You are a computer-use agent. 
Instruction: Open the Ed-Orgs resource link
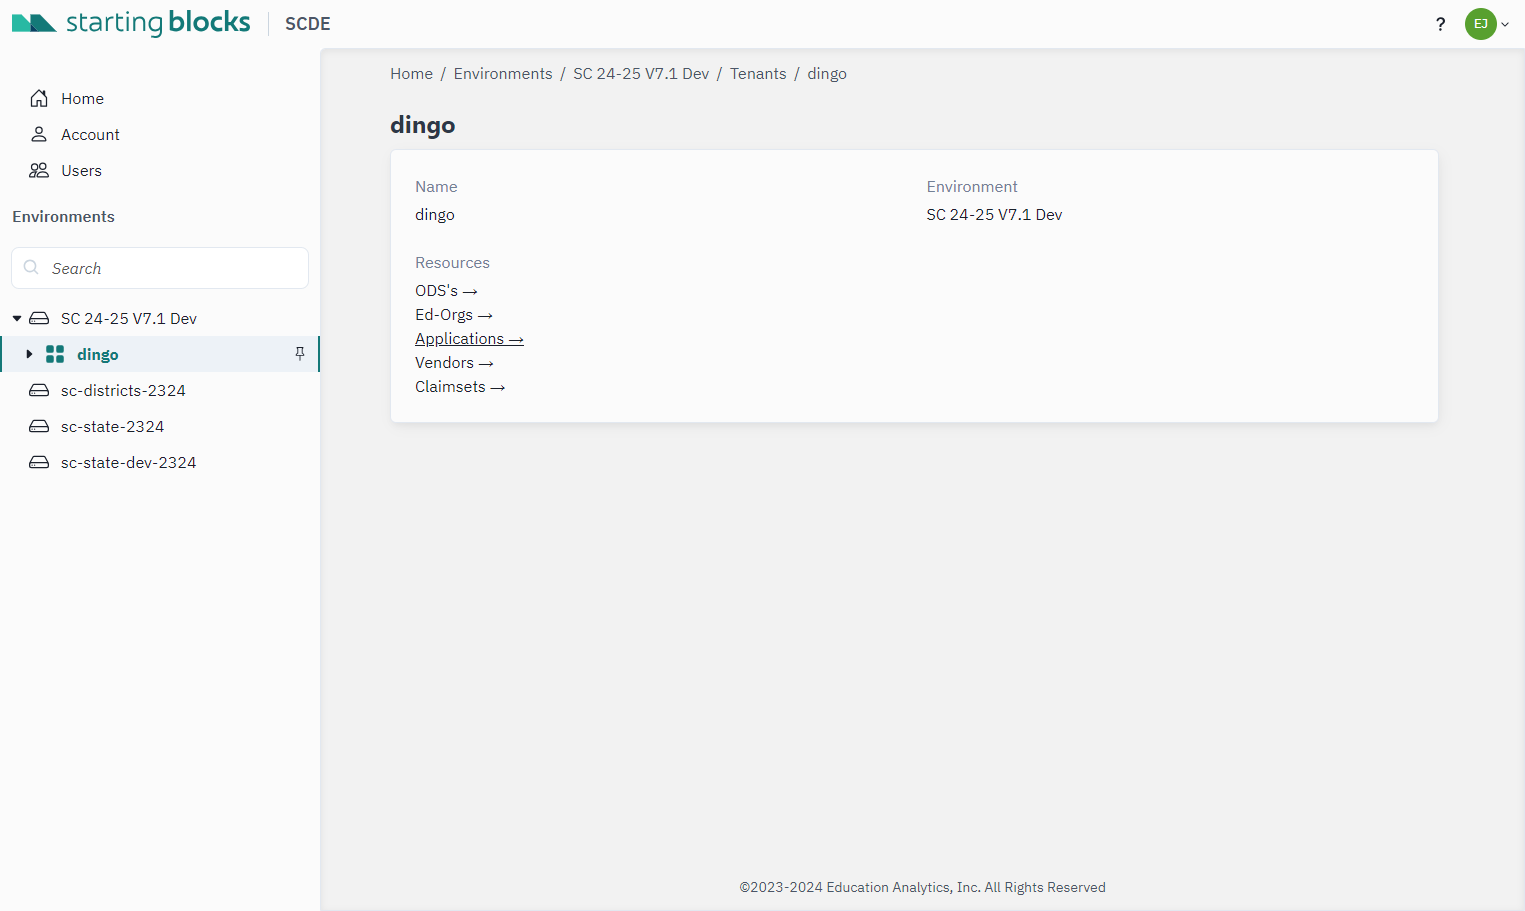454,314
